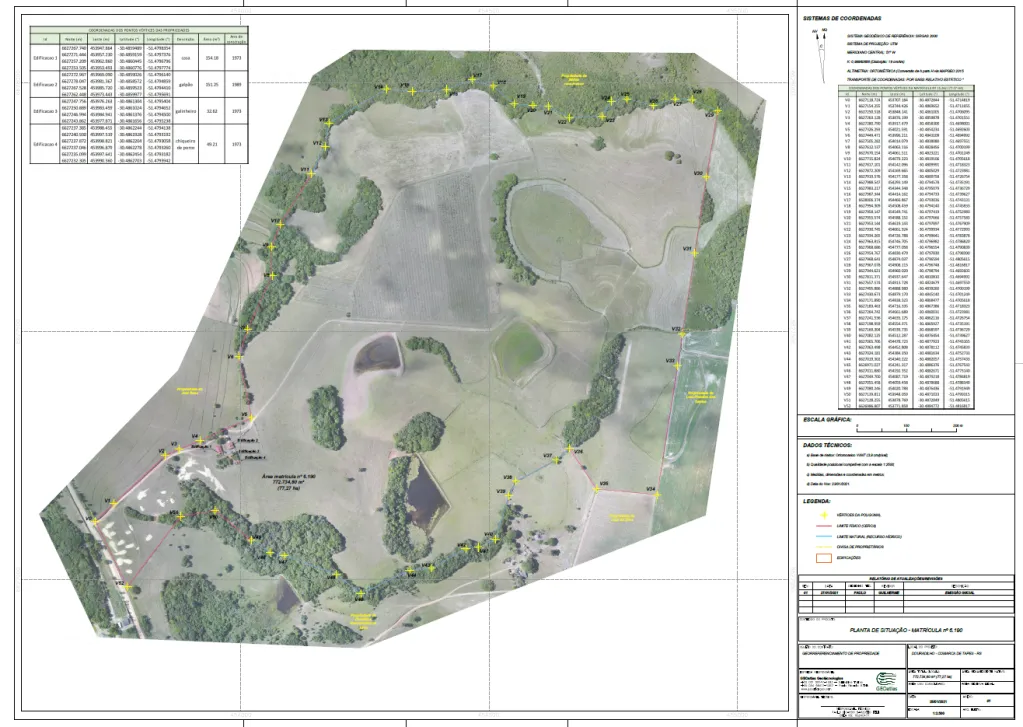Viewport: 1023px width, 727px height.
Task: Click the red fence line legend sample
Action: pos(824,525)
